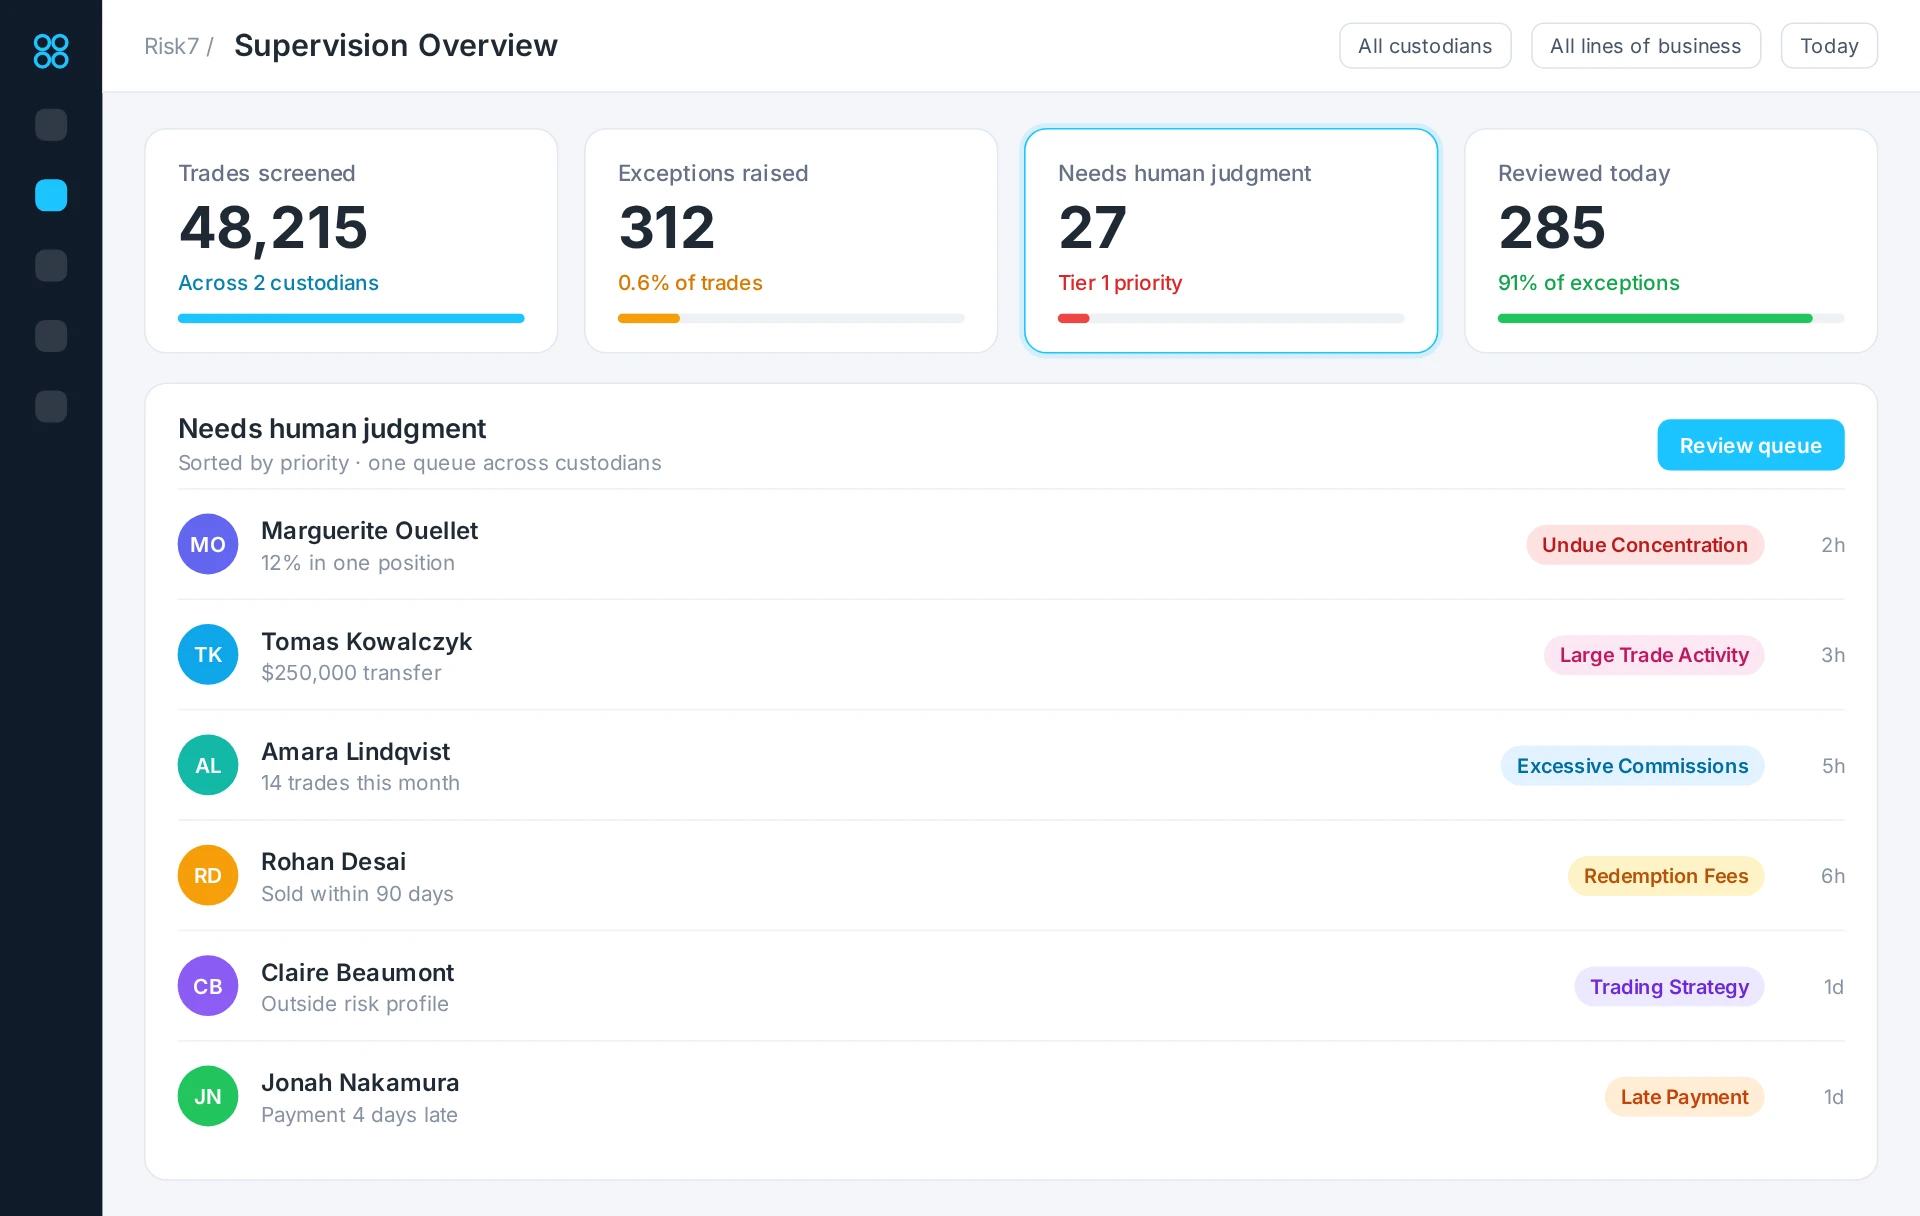The width and height of the screenshot is (1920, 1216).
Task: Click the orange Exceptions raised progress bar
Action: (649, 319)
